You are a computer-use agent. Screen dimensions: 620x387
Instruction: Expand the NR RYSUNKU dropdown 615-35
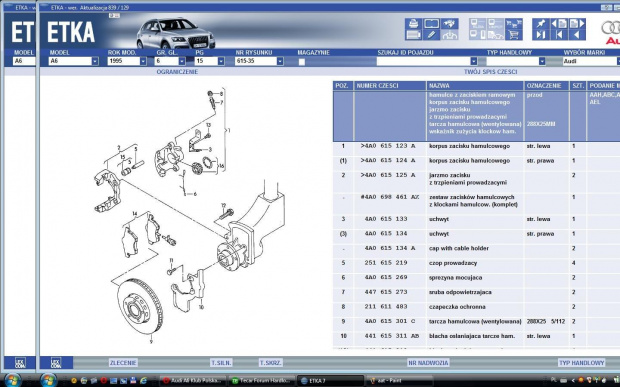click(x=280, y=61)
